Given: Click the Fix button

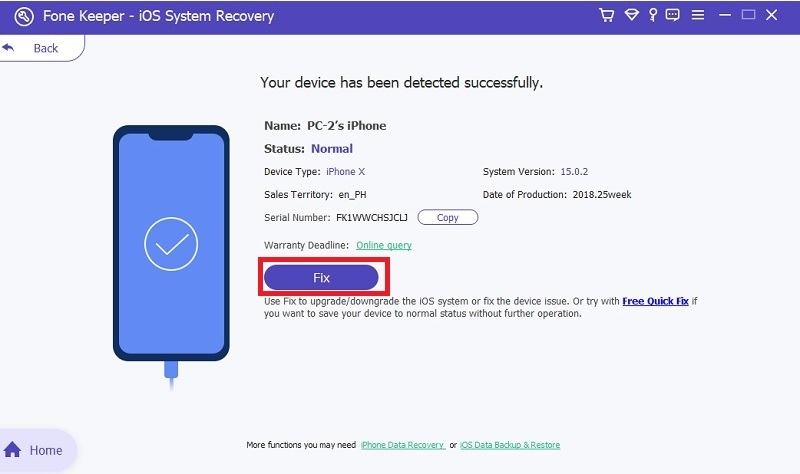Looking at the screenshot, I should point(321,278).
